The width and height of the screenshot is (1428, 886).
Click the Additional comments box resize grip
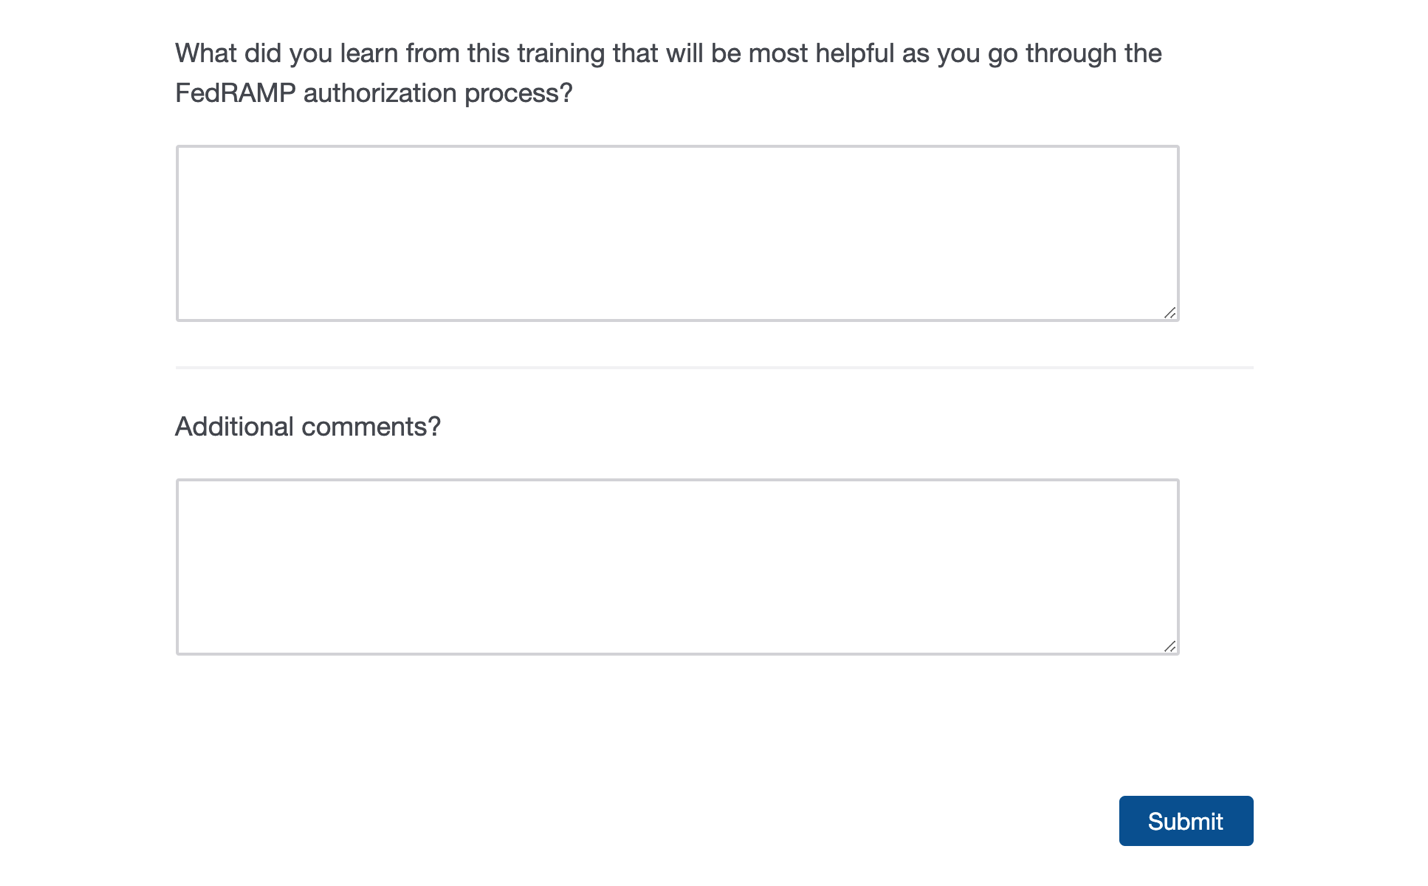pyautogui.click(x=1169, y=646)
